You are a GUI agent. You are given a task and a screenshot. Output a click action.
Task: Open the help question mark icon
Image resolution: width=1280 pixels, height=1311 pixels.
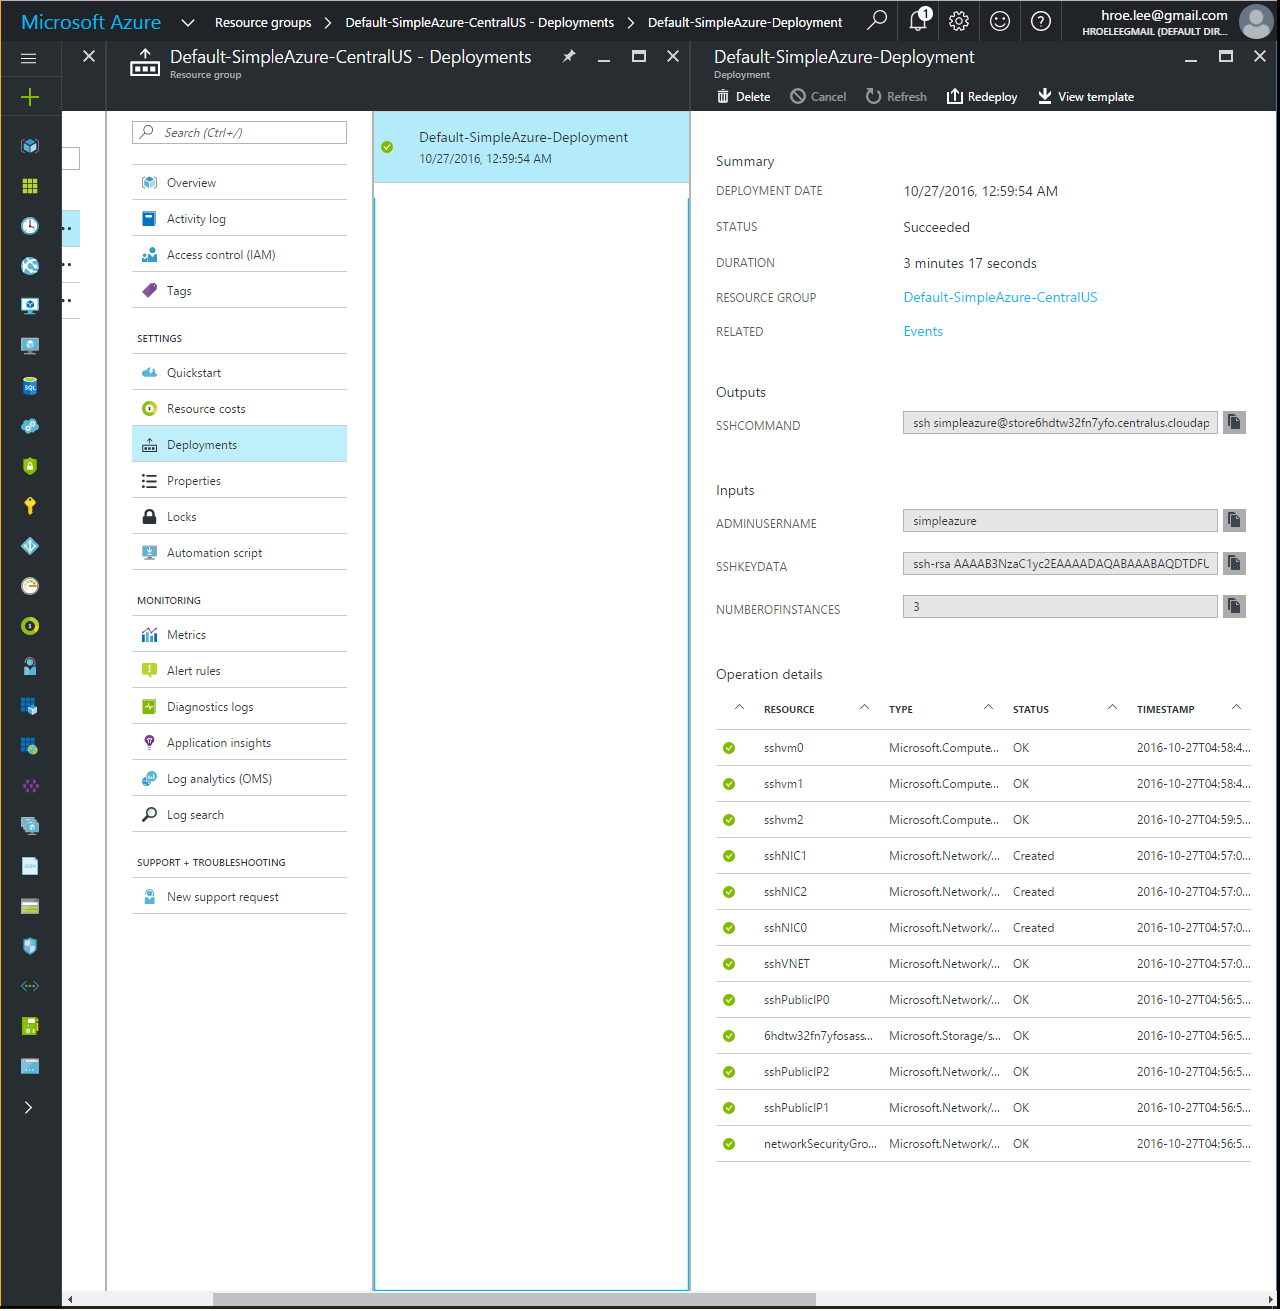click(x=1041, y=21)
